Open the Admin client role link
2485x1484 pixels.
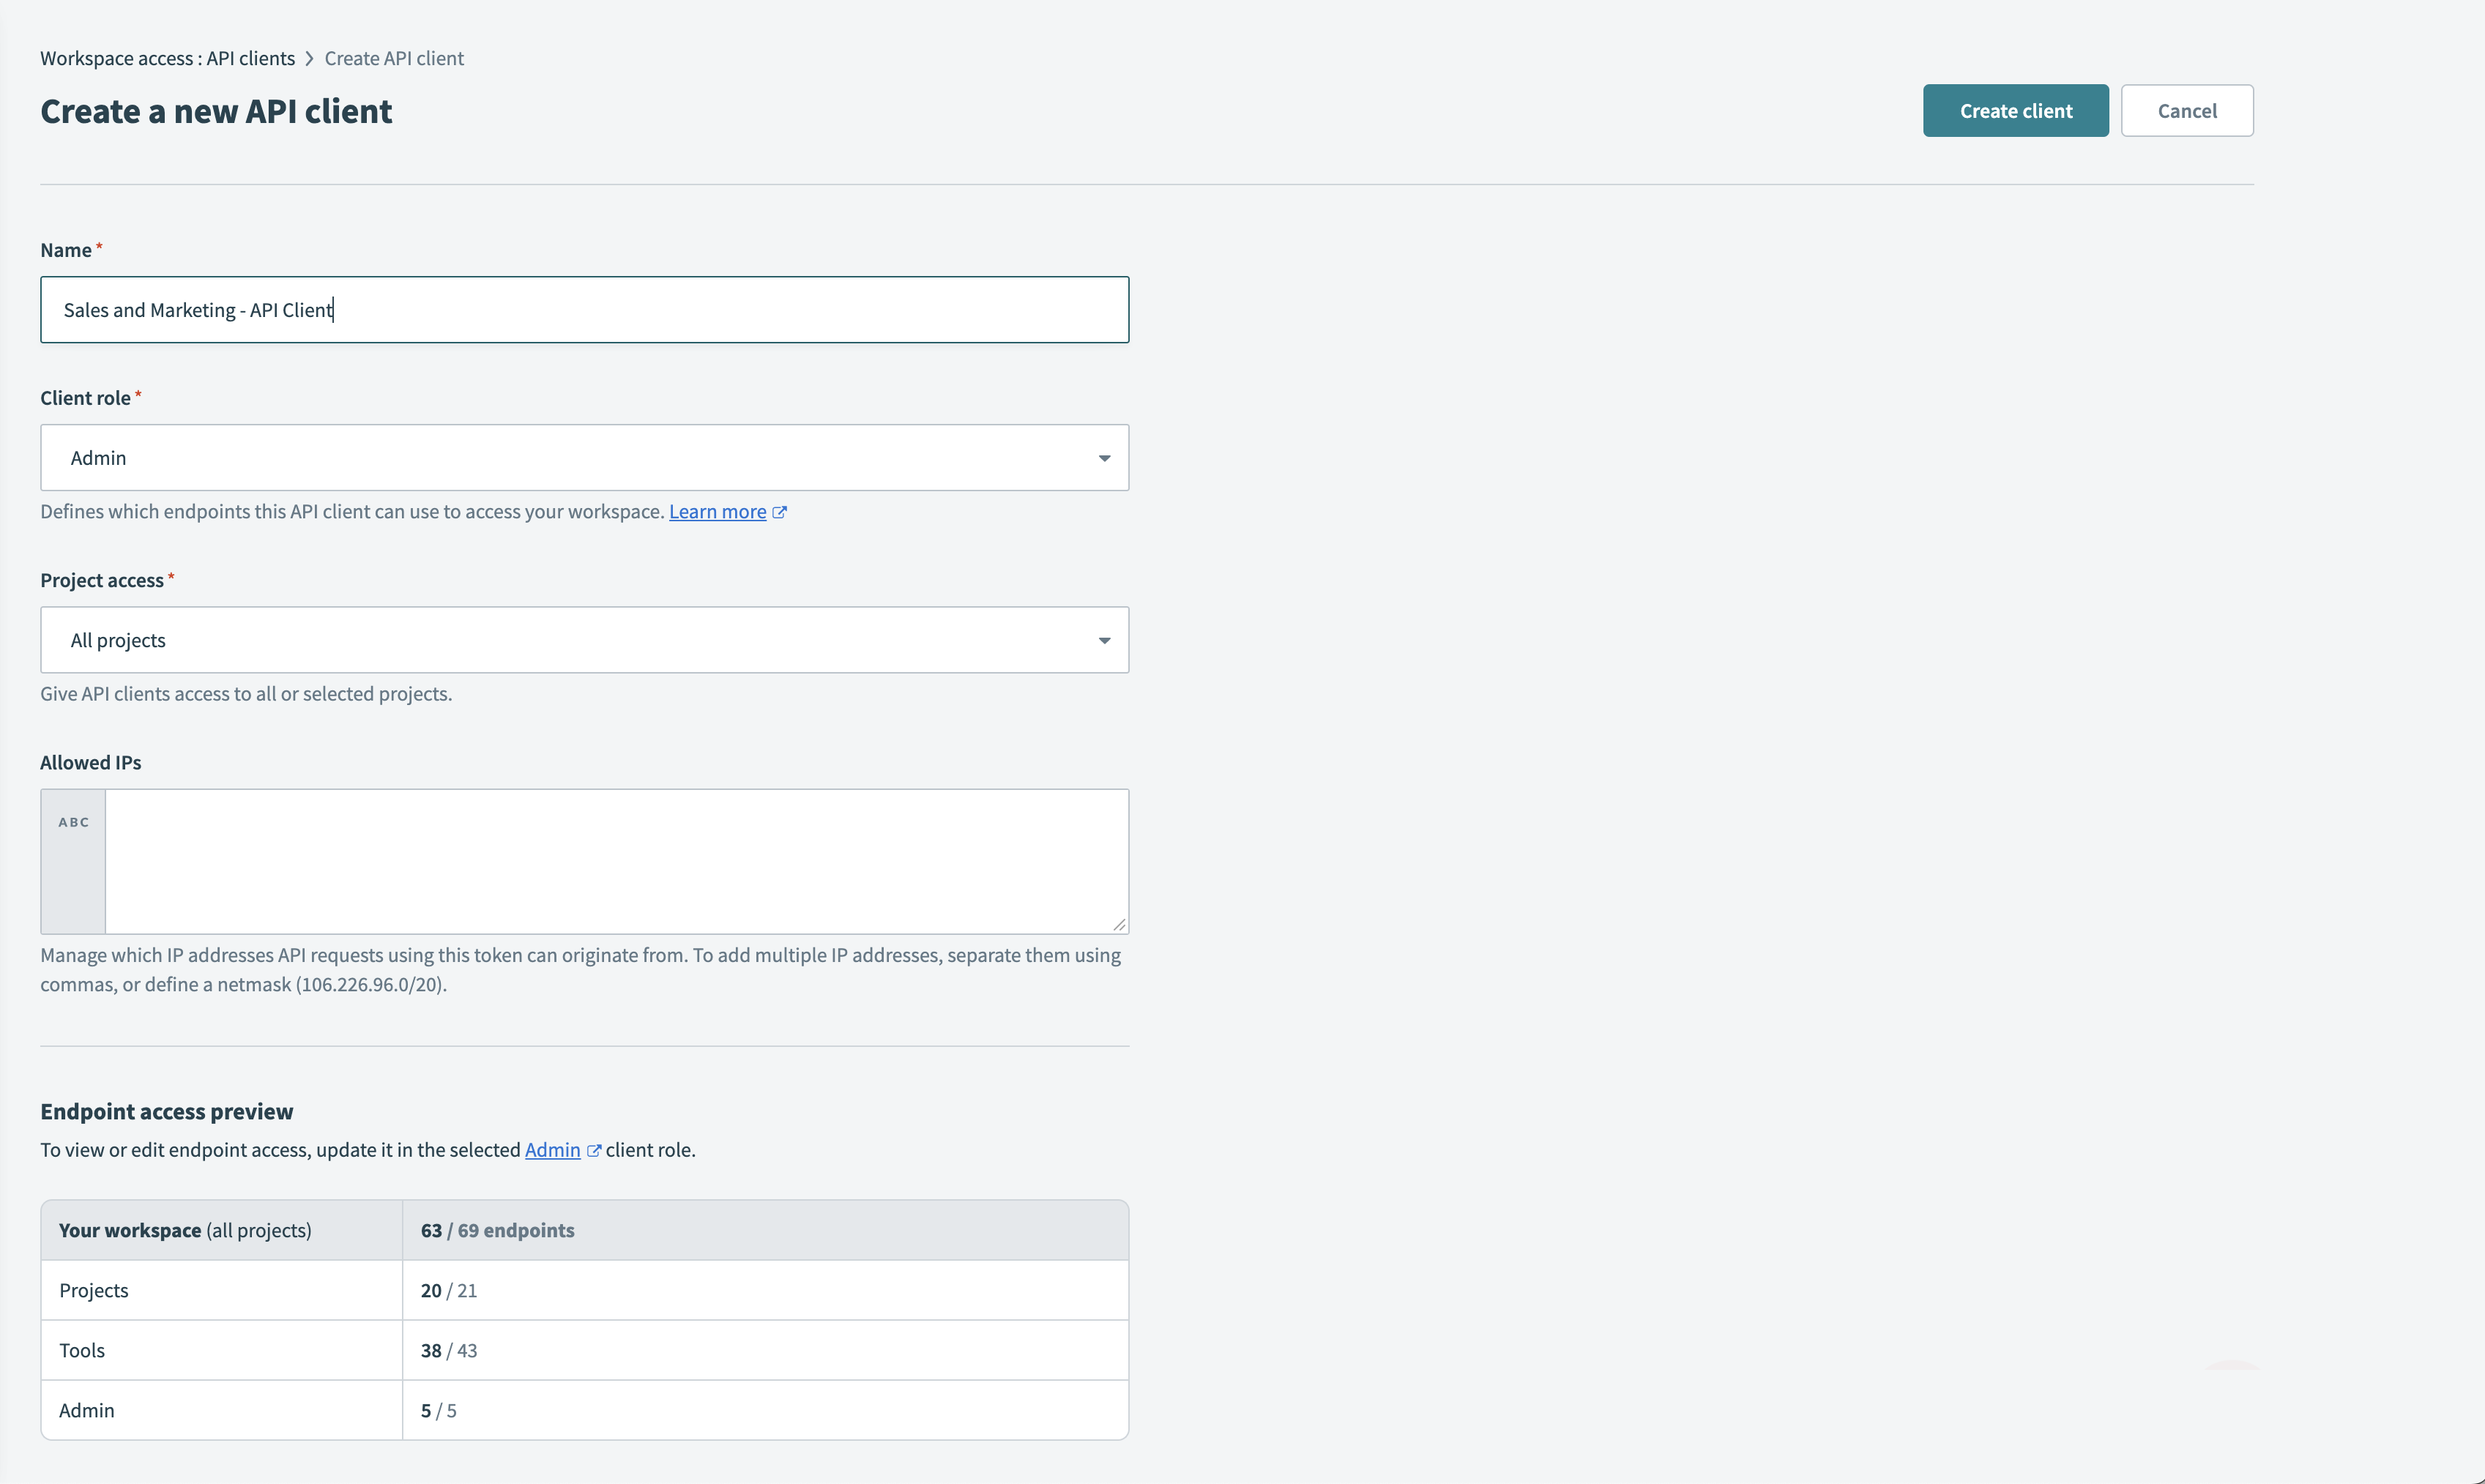coord(552,1150)
